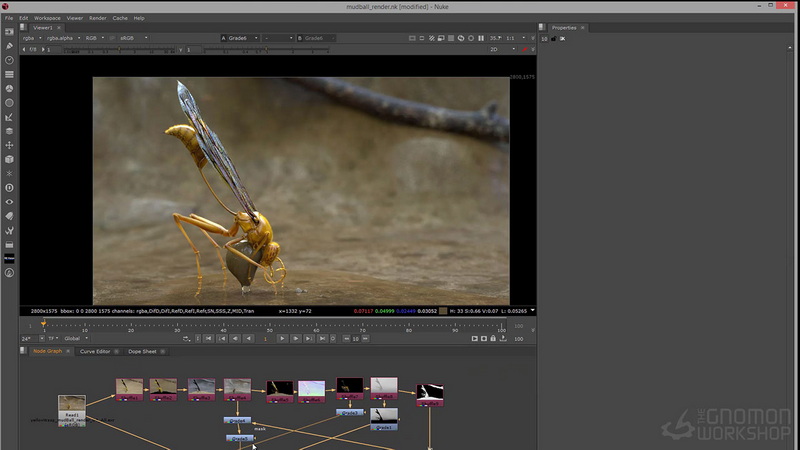The width and height of the screenshot is (800, 450).
Task: Open the Image nodes toolbar icon
Action: click(x=9, y=32)
